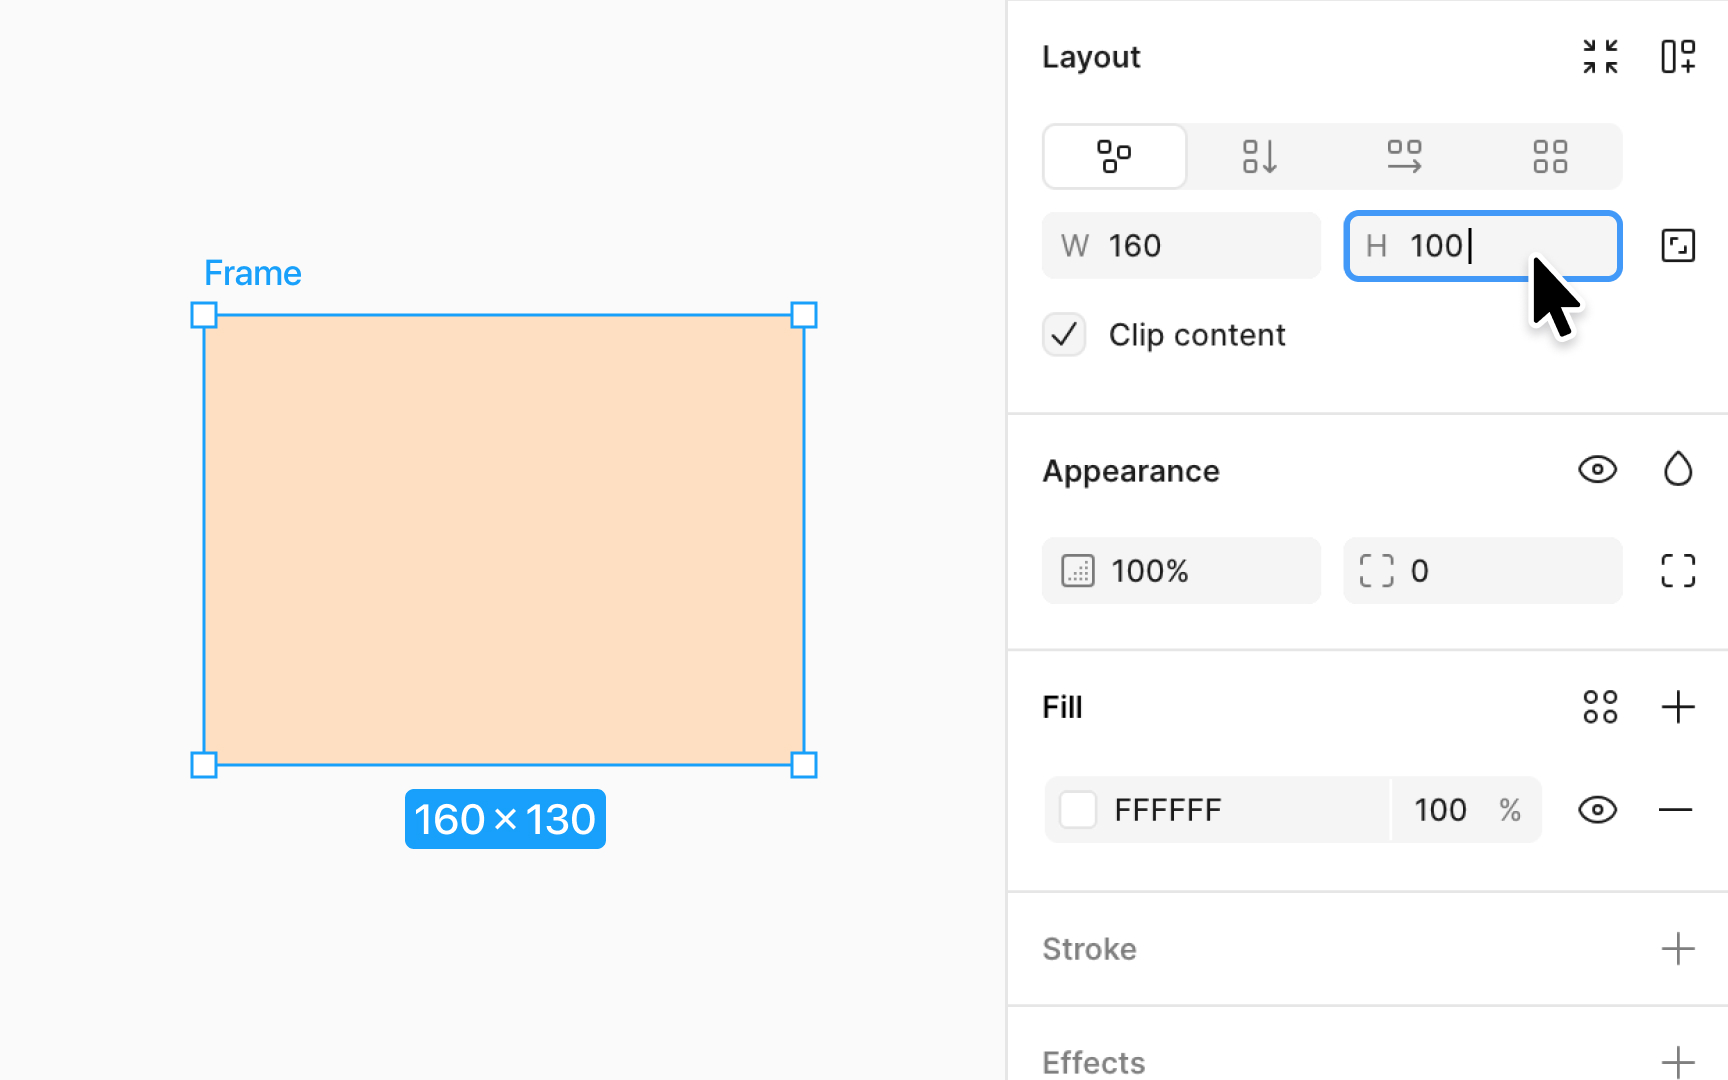Apply grid auto layout
This screenshot has height=1080, width=1728.
[x=1550, y=156]
